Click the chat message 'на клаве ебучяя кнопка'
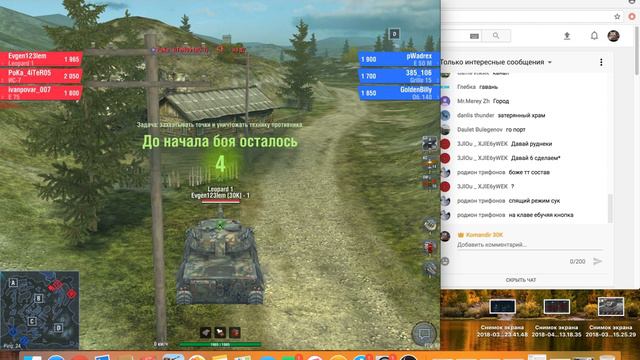 [x=541, y=215]
